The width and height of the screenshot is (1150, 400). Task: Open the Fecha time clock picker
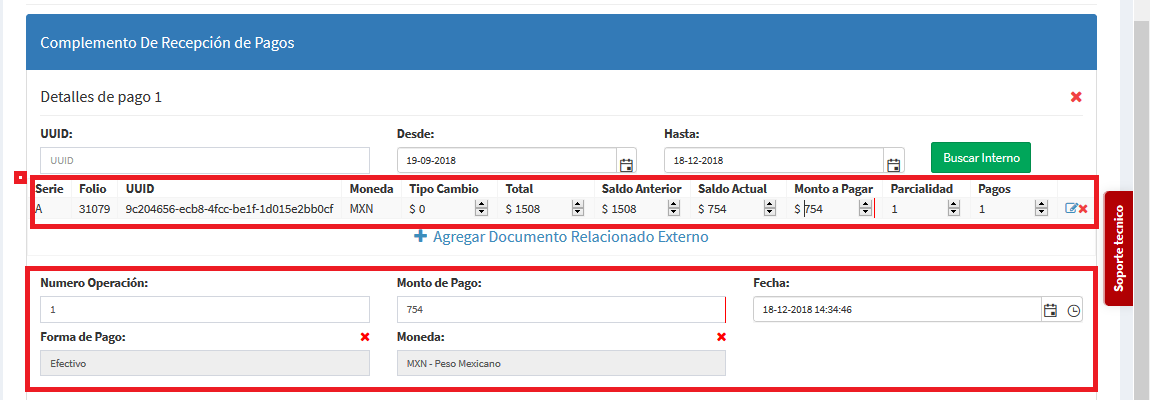point(1073,310)
